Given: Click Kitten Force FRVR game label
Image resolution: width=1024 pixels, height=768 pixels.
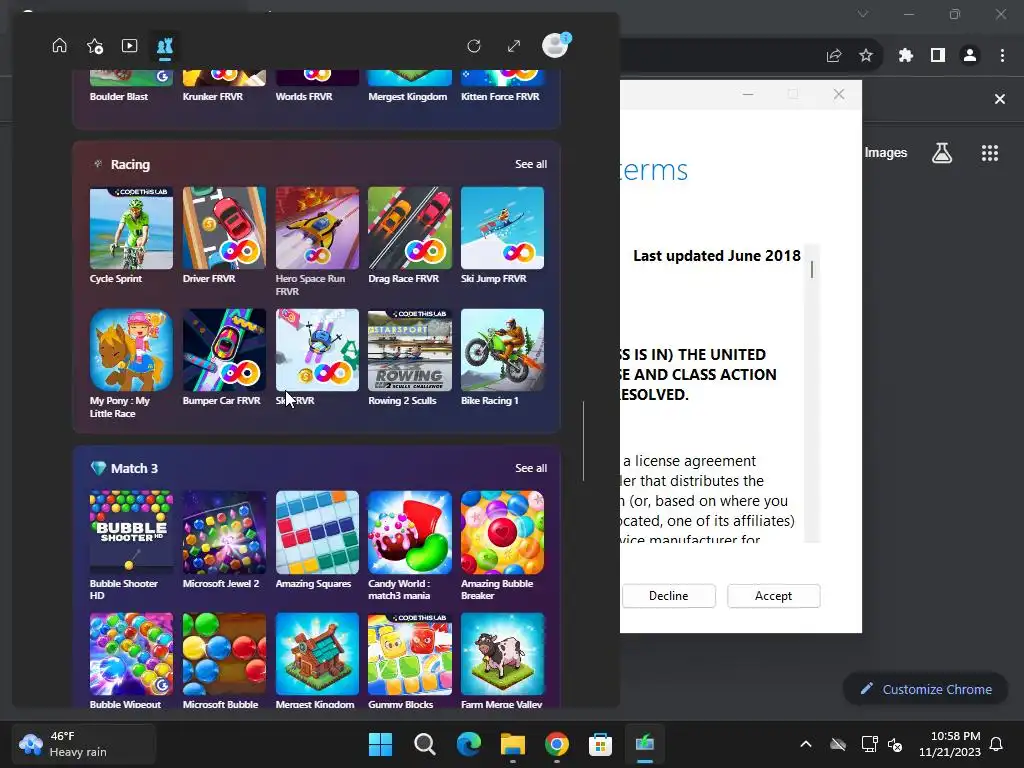Looking at the screenshot, I should pyautogui.click(x=500, y=97).
